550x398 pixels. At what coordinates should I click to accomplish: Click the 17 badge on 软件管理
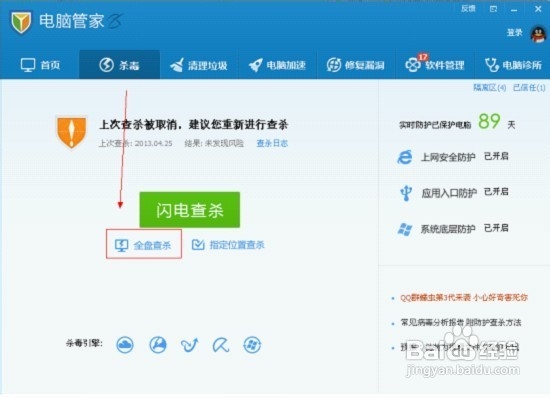point(422,57)
